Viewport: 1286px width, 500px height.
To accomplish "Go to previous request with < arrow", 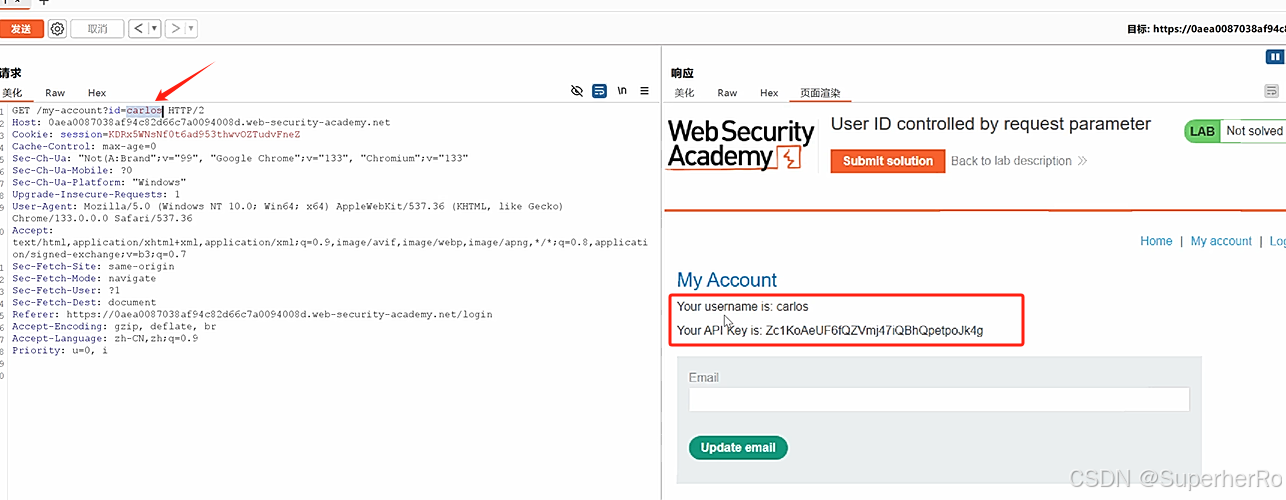I will click(x=138, y=29).
